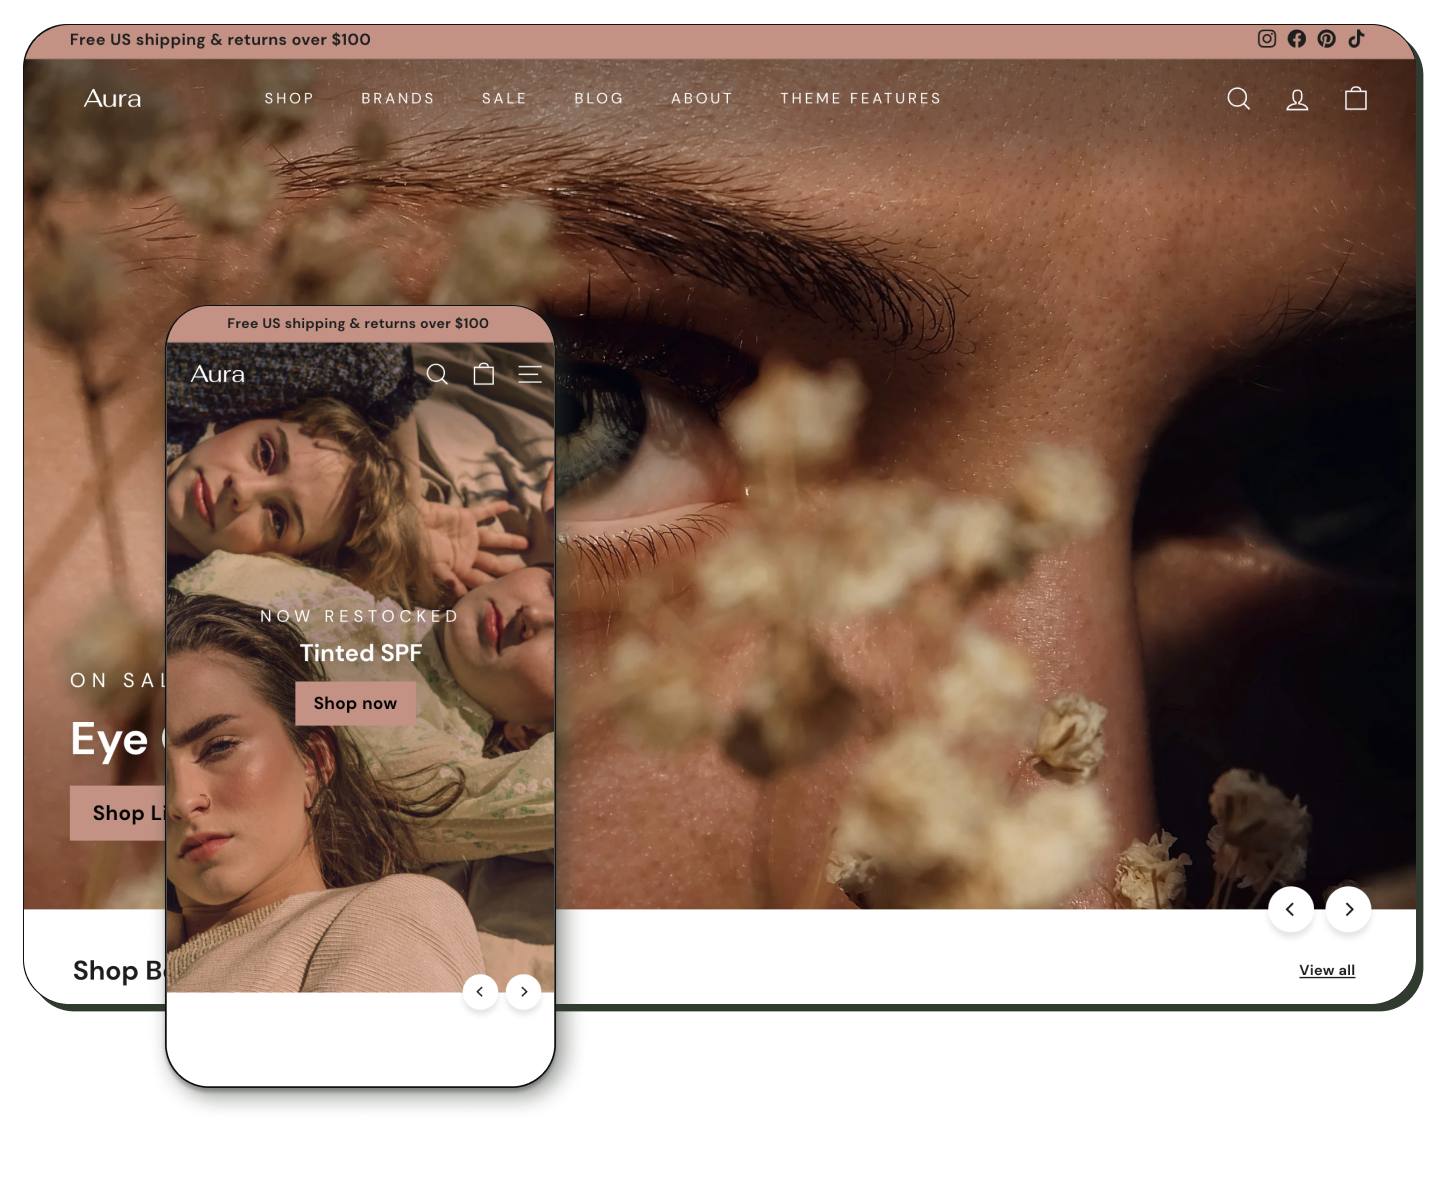Expand the mobile hamburger menu
Viewport: 1440px width, 1184px height.
[530, 374]
